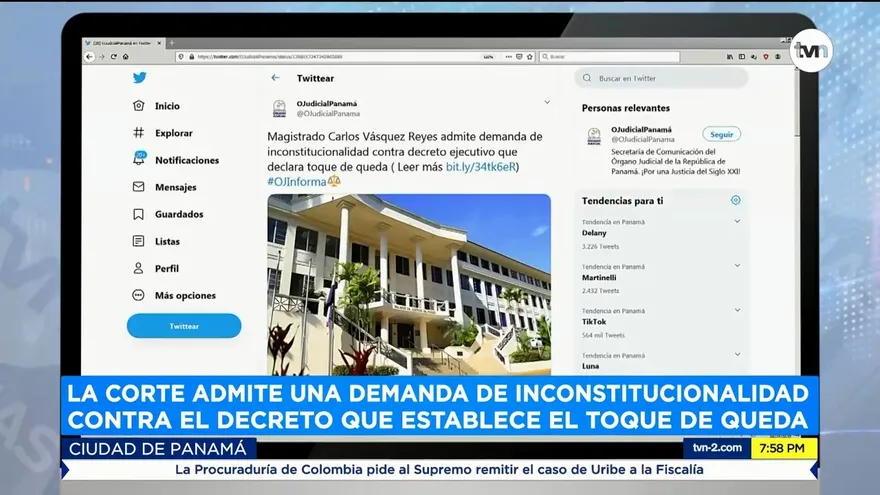
Task: Select Guardados menu label
Action: tap(179, 214)
